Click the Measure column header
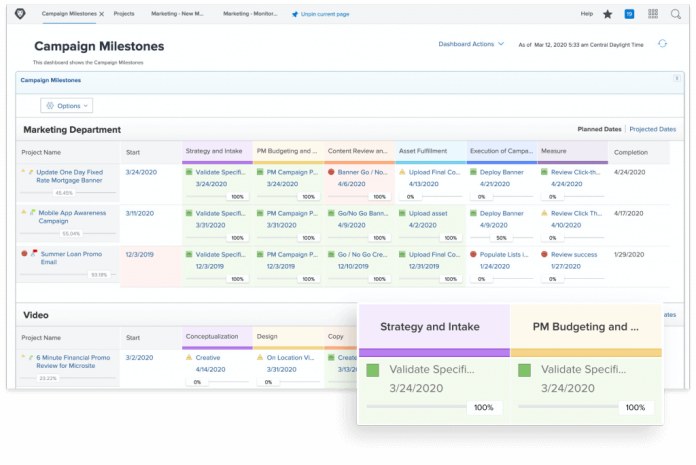The width and height of the screenshot is (696, 465). [x=573, y=152]
